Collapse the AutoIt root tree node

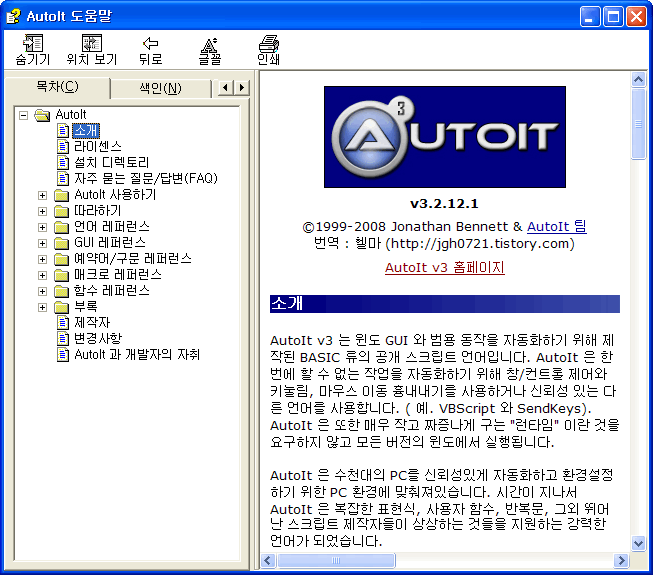(24, 115)
